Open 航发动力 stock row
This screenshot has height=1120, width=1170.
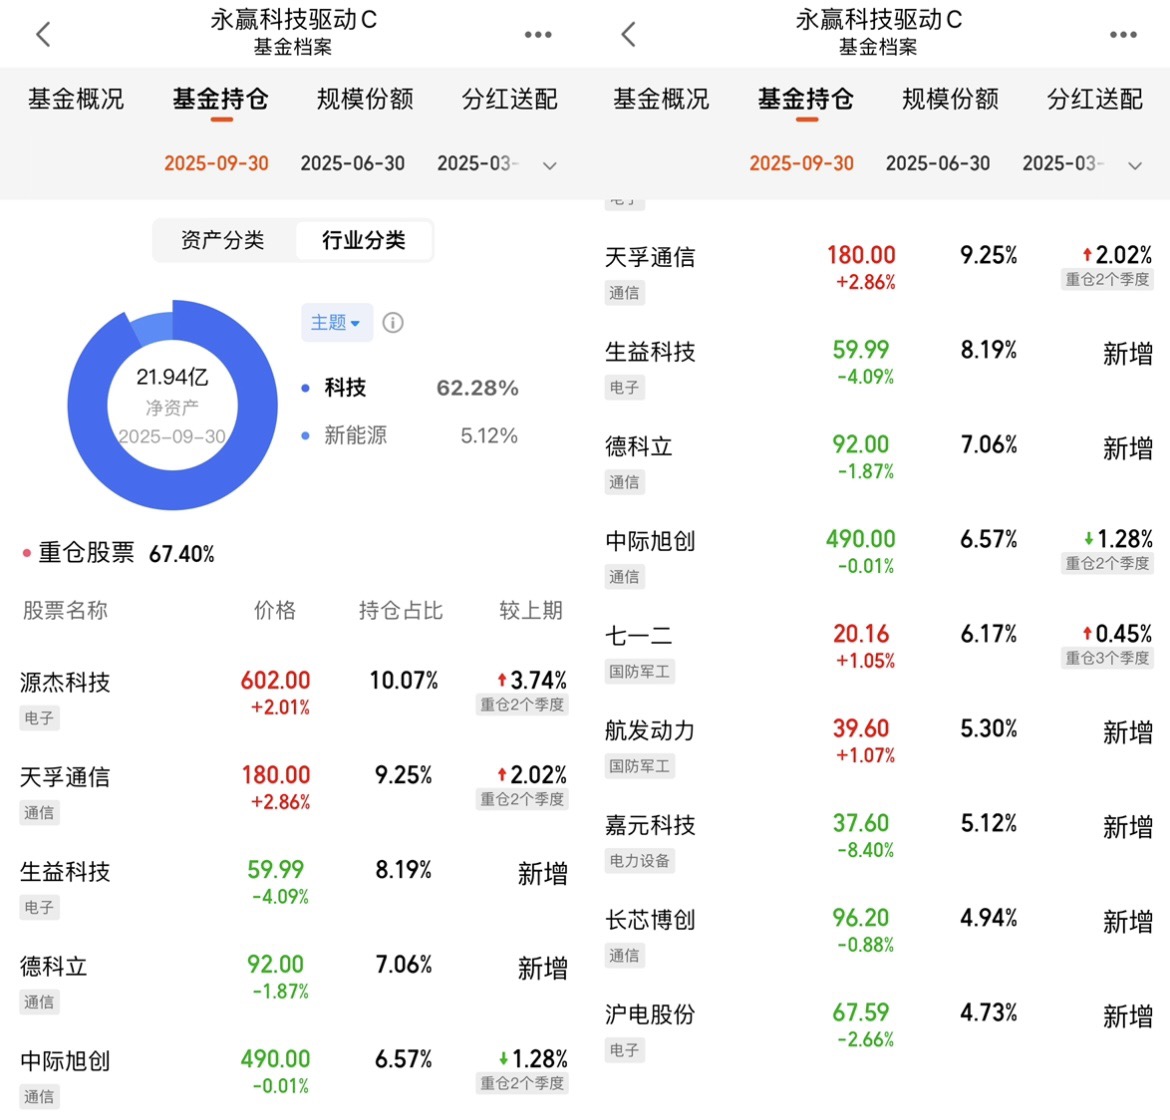click(x=878, y=747)
